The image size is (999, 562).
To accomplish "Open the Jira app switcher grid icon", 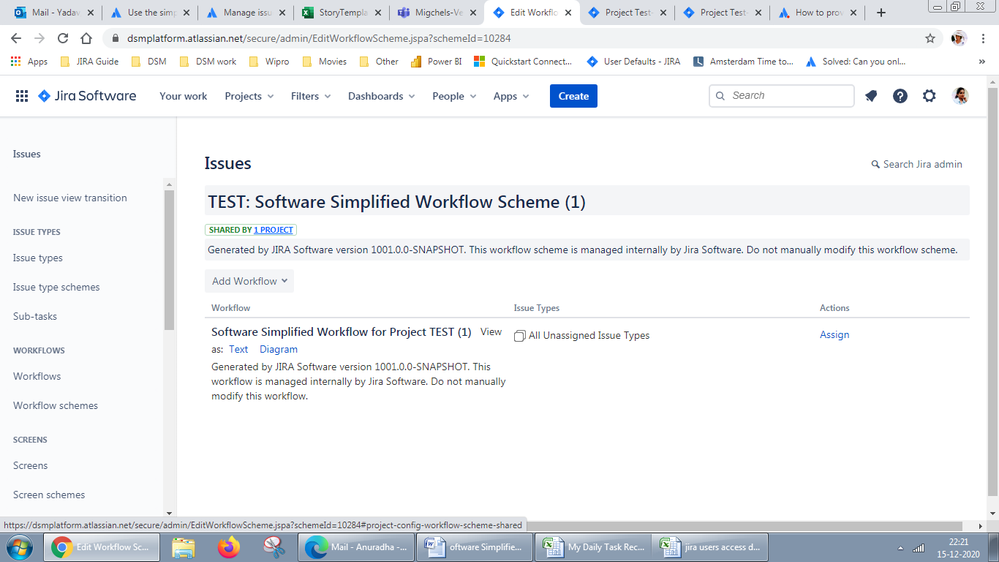I will click(x=22, y=96).
